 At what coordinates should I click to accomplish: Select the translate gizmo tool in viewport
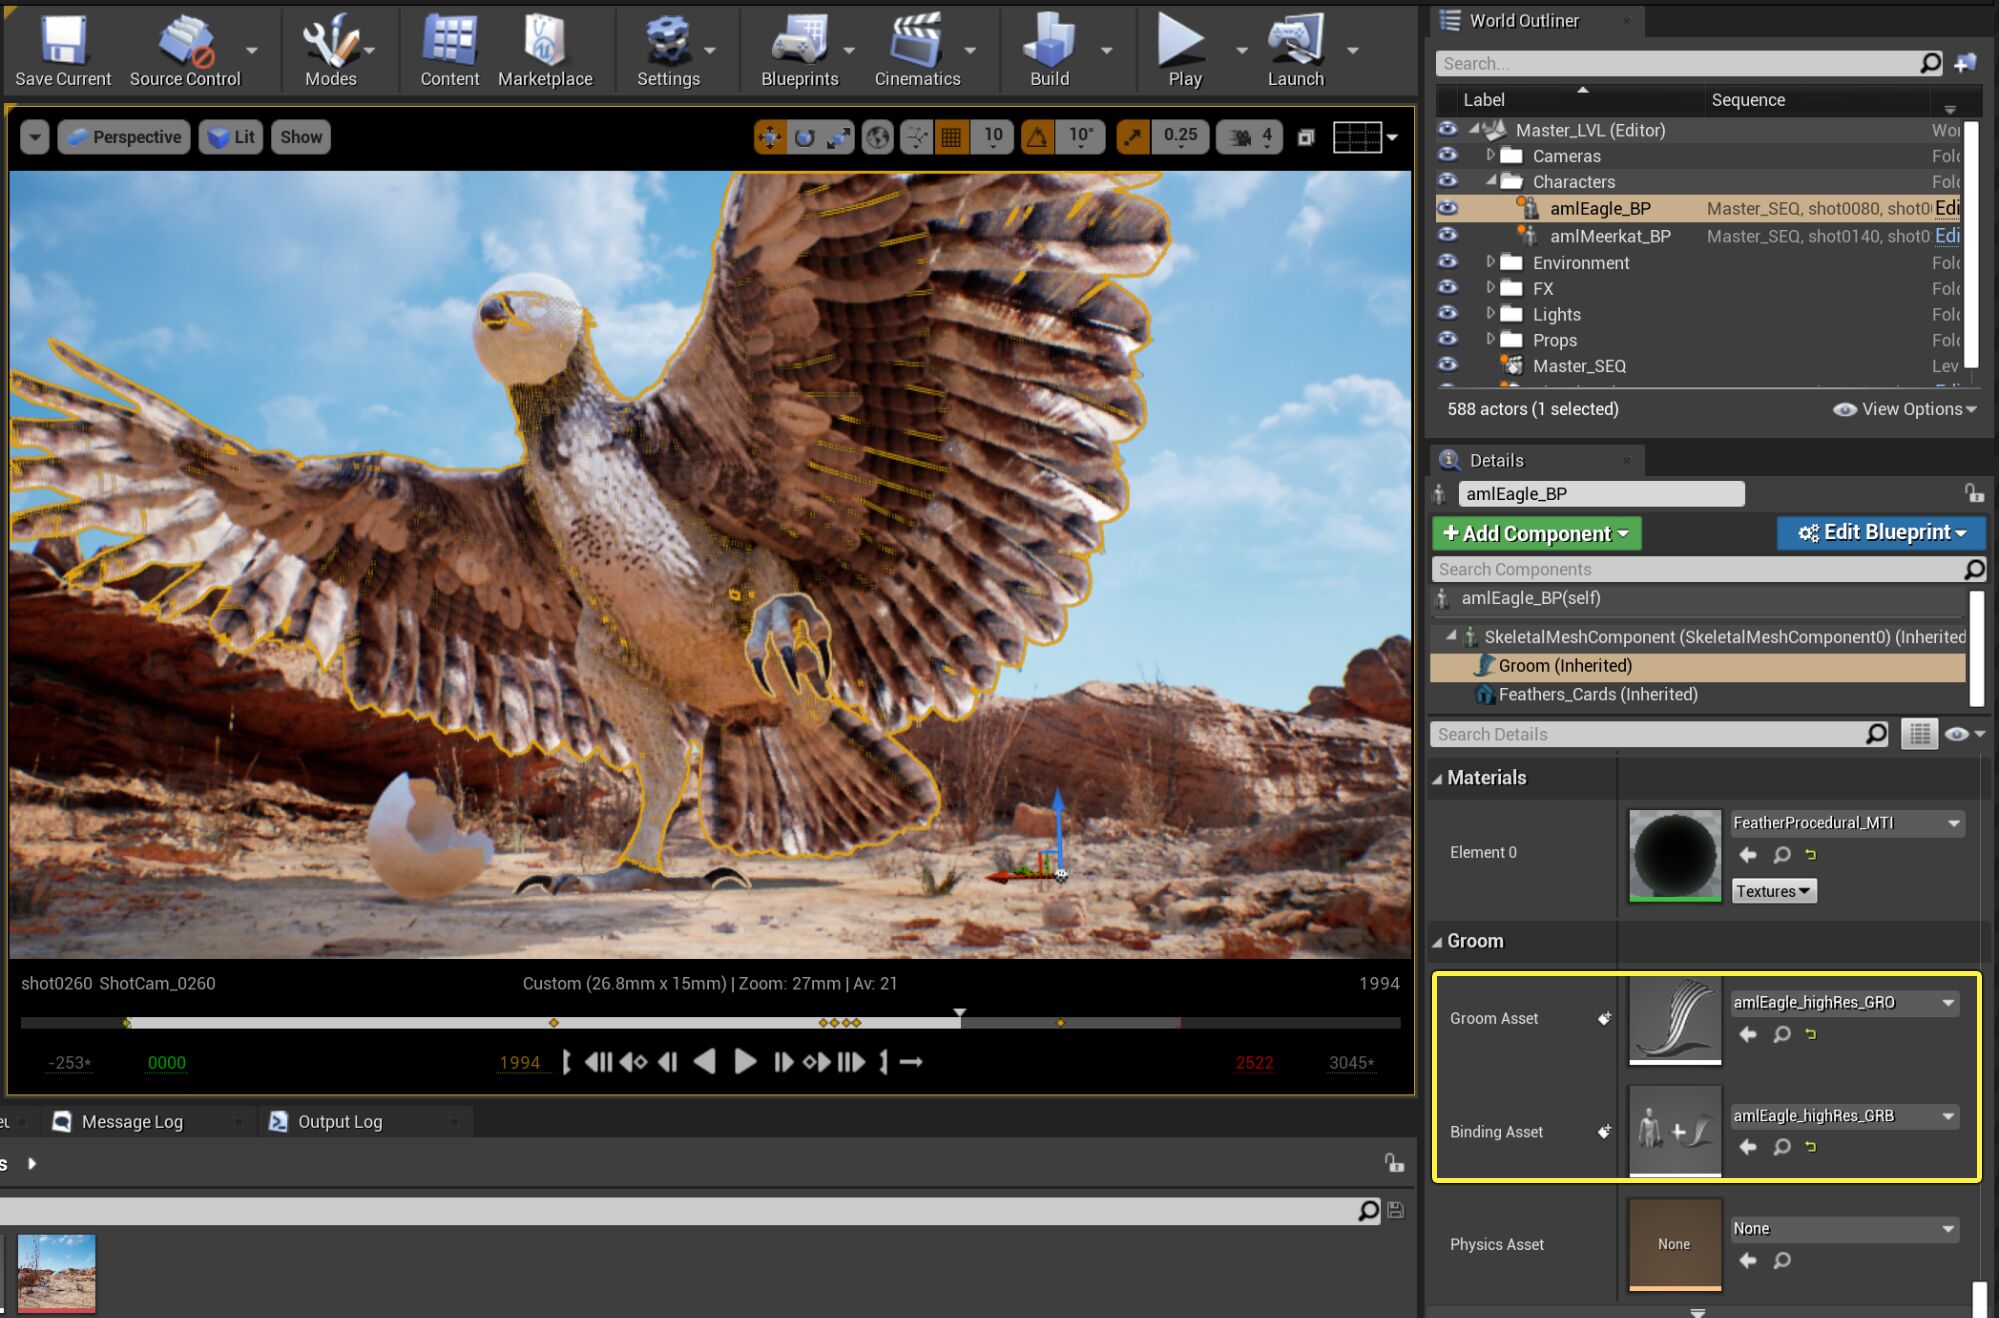coord(770,137)
